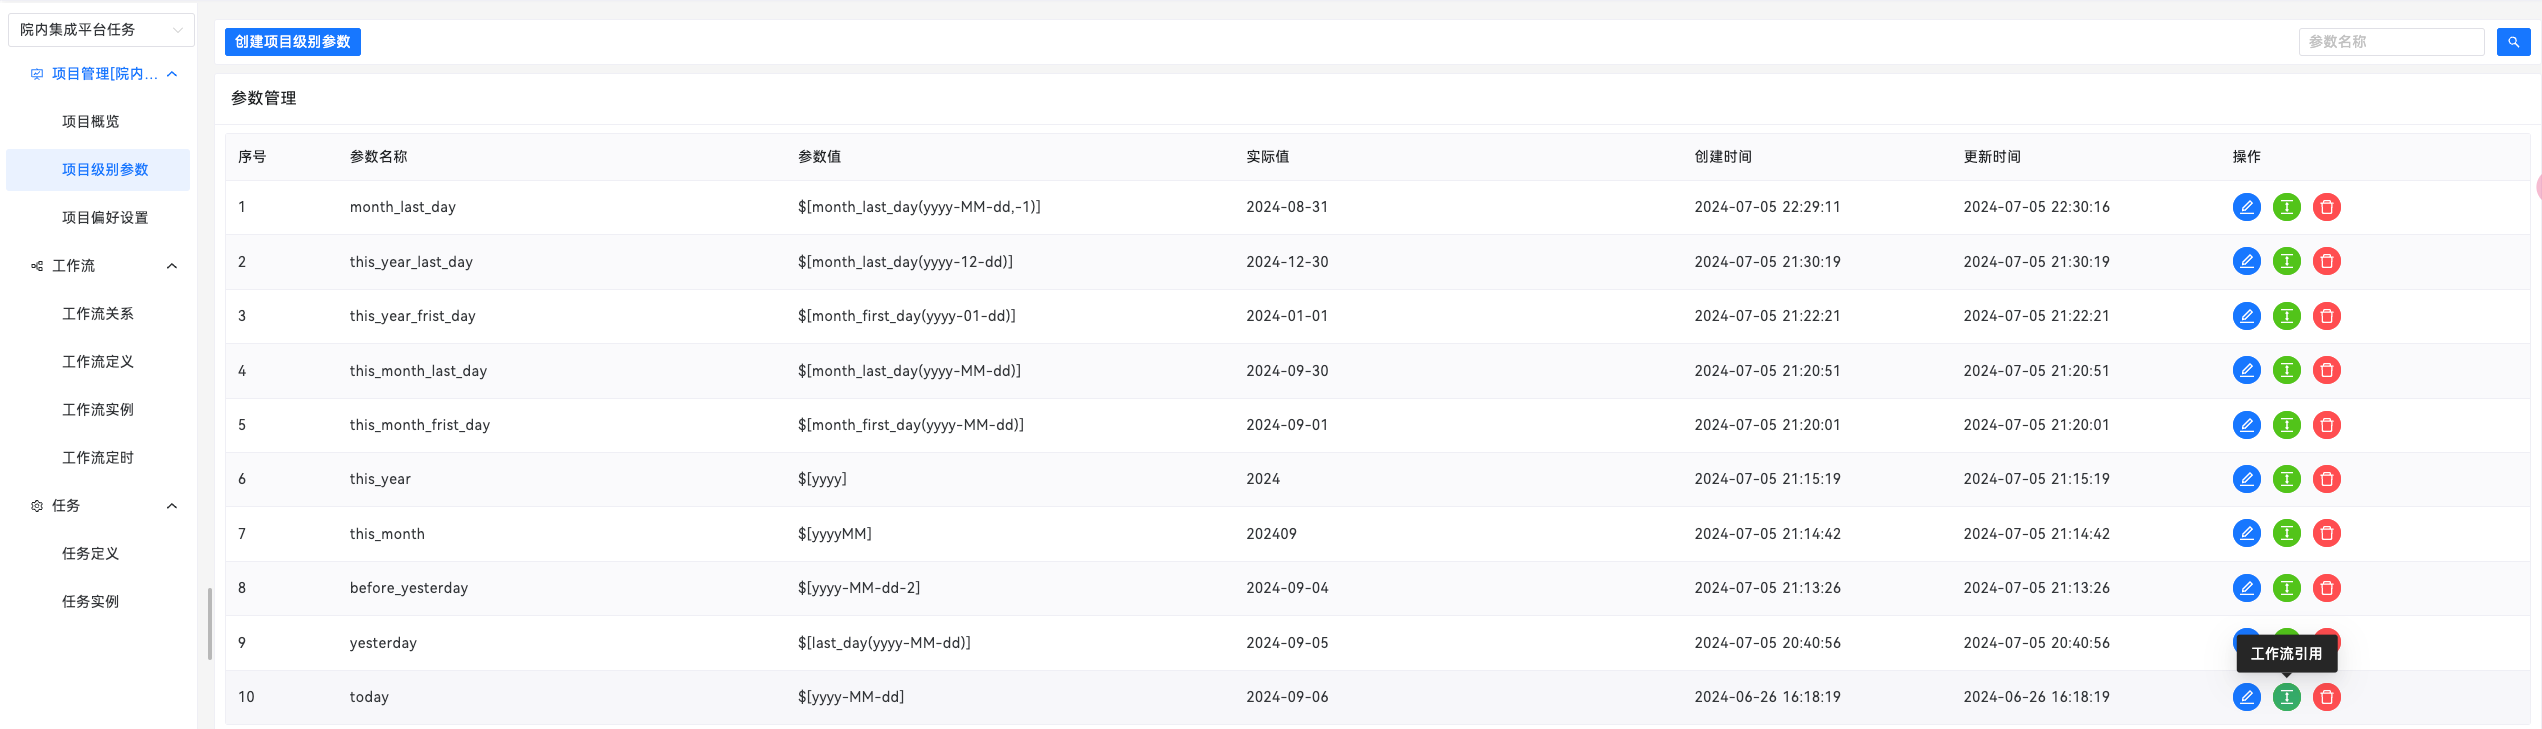Click parameter value $[last_day(yyyy-MM-dd)]
This screenshot has width=2542, height=729.
[884, 643]
